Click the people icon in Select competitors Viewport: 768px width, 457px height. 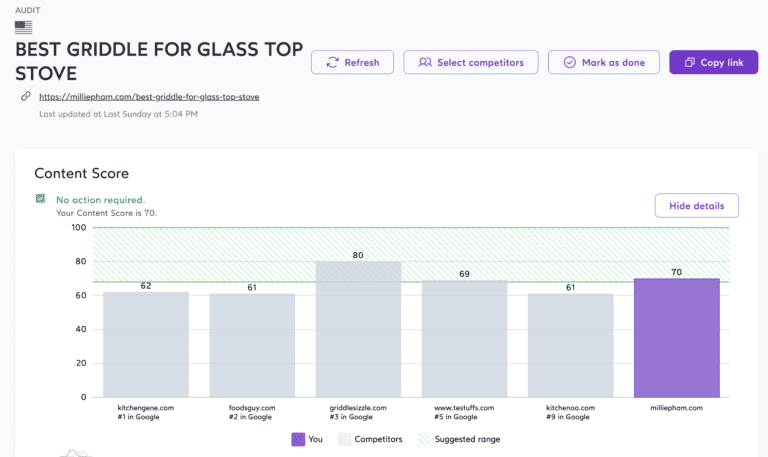tap(425, 62)
